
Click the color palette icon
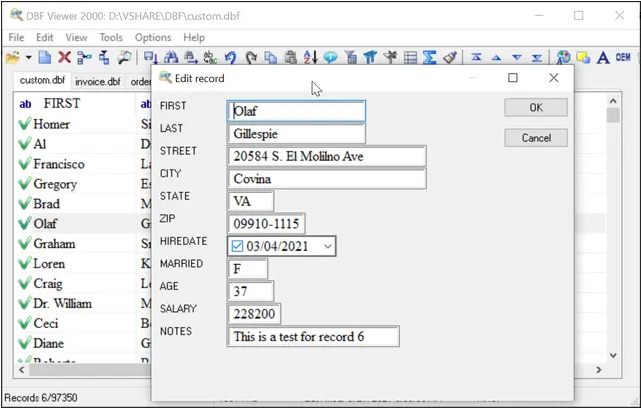[563, 57]
